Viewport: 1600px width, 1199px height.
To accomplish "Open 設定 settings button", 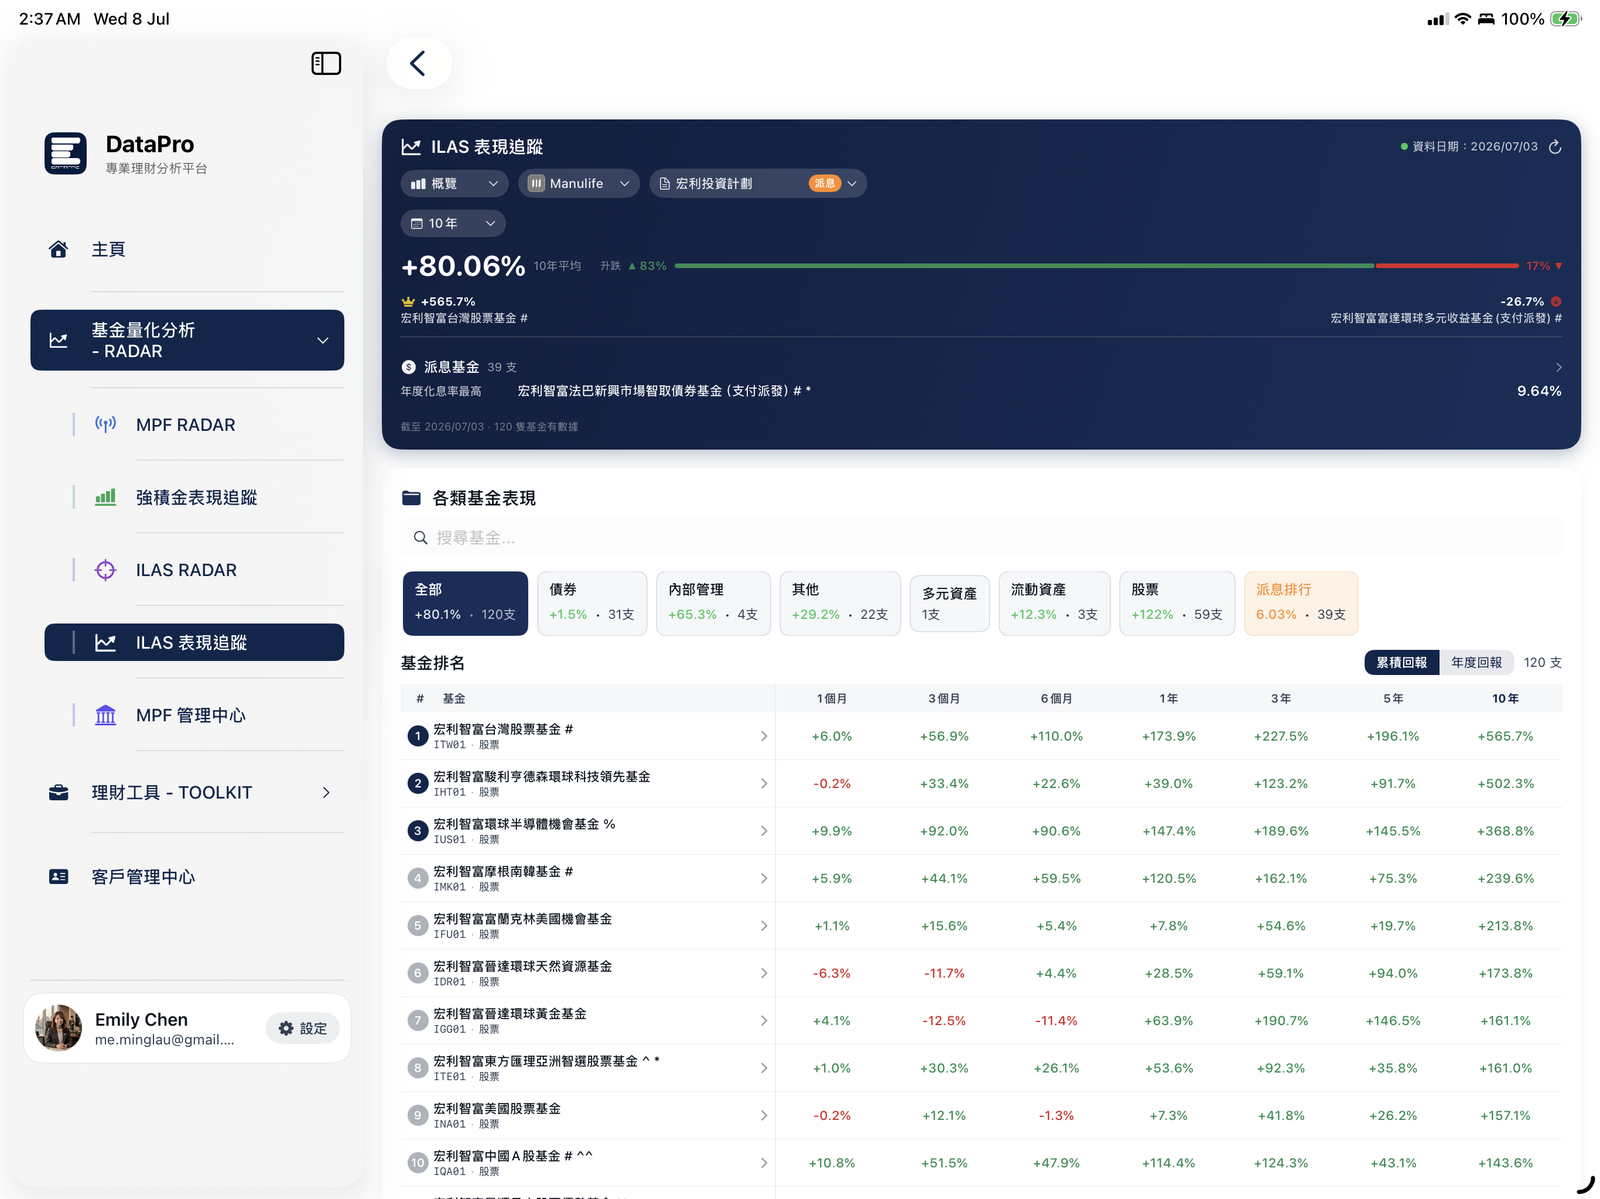I will 303,1028.
